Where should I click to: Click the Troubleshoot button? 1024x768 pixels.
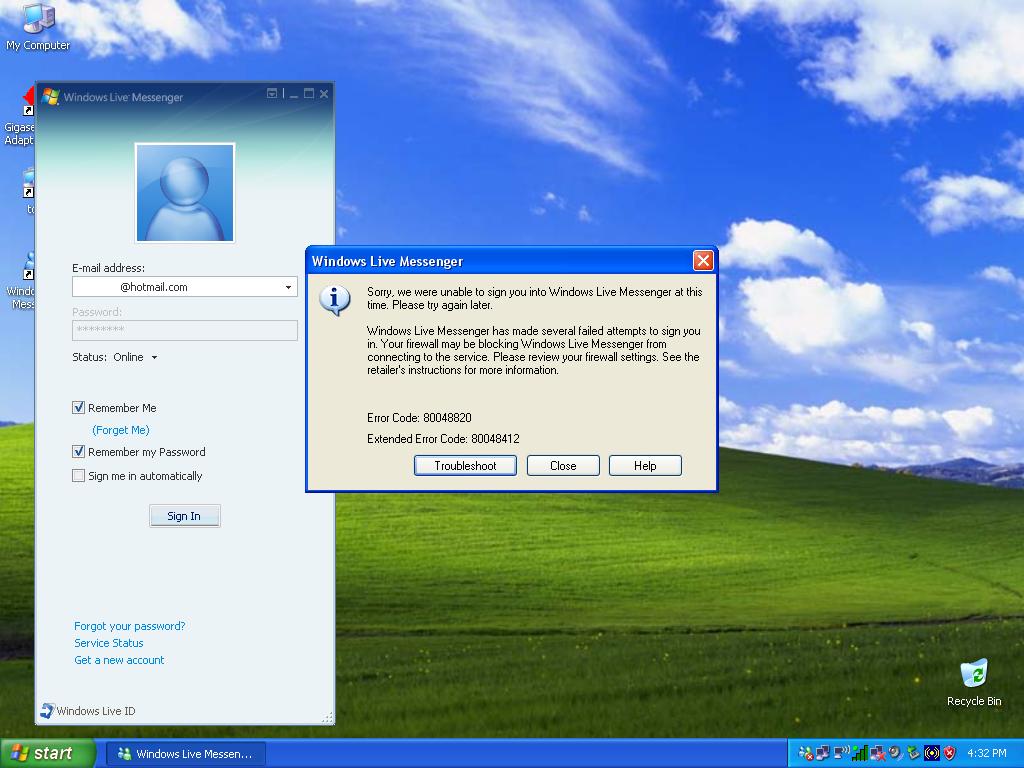[465, 466]
